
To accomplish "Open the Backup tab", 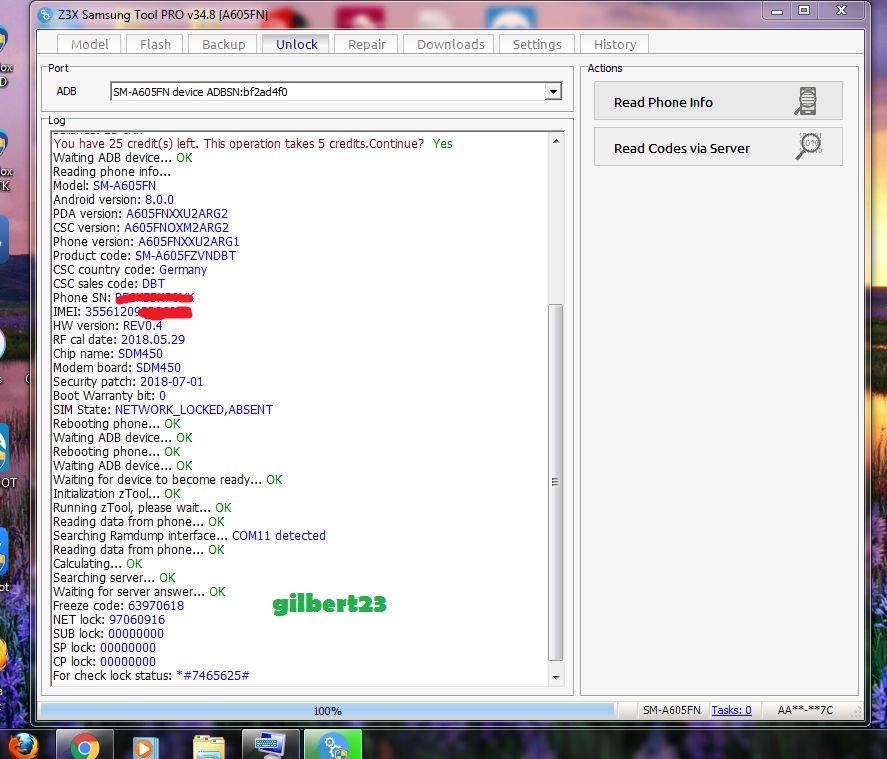I will coord(223,44).
